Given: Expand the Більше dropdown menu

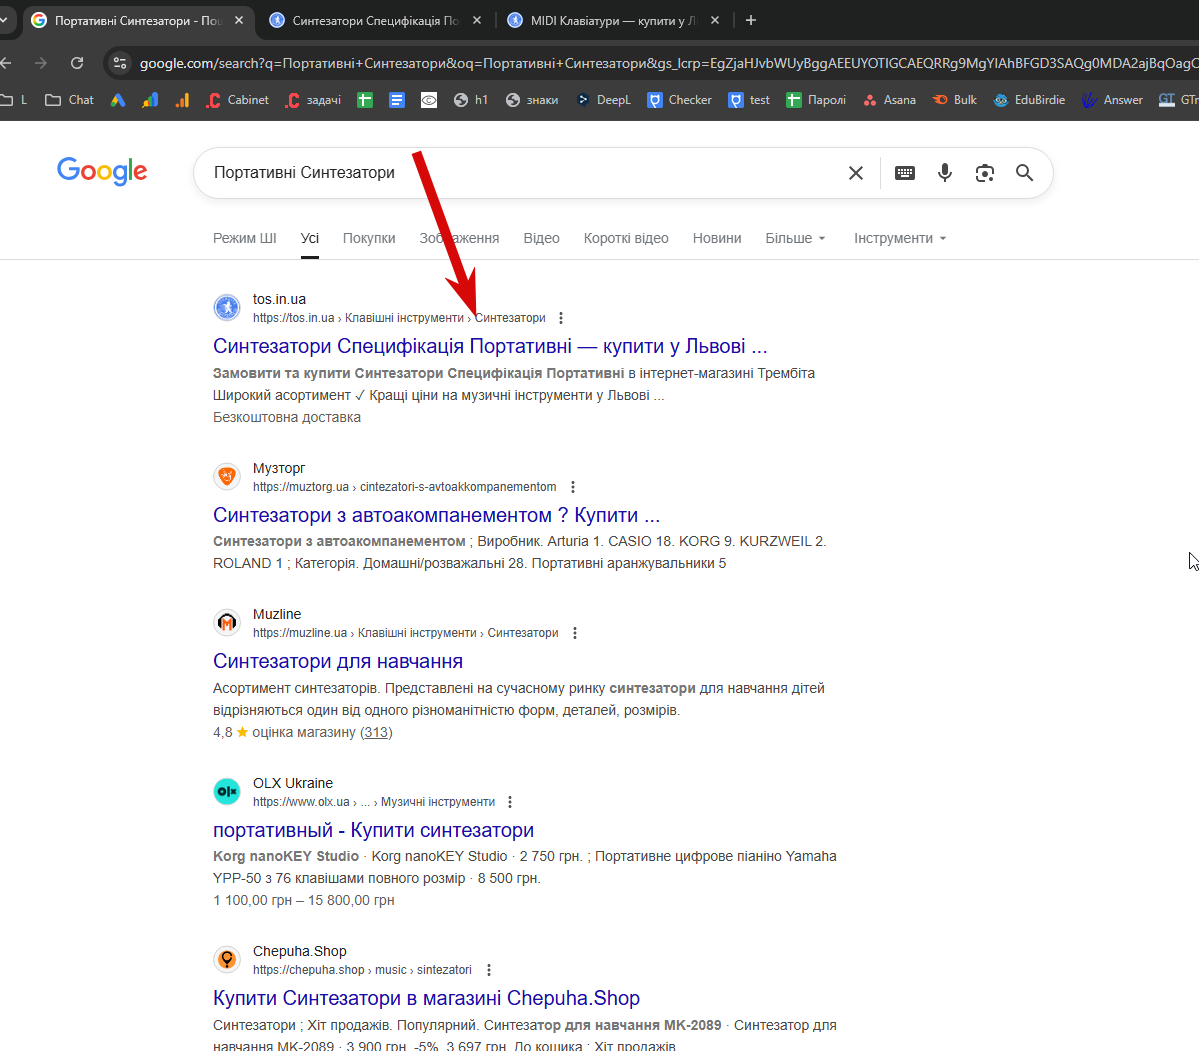Looking at the screenshot, I should point(795,239).
